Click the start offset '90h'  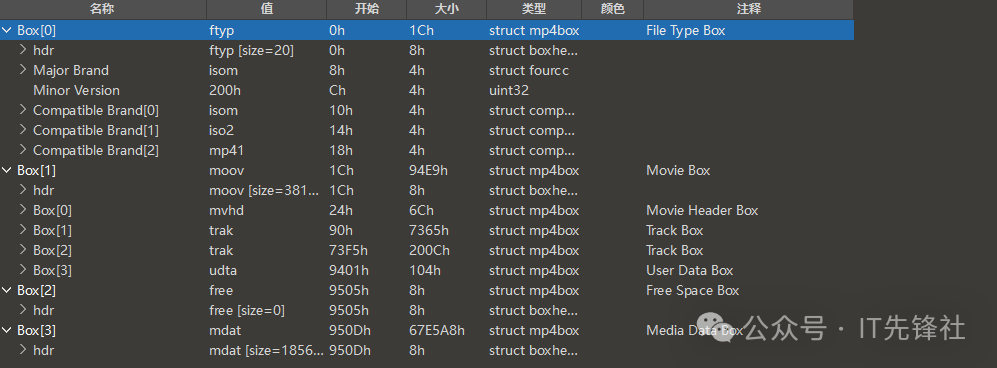tap(341, 230)
